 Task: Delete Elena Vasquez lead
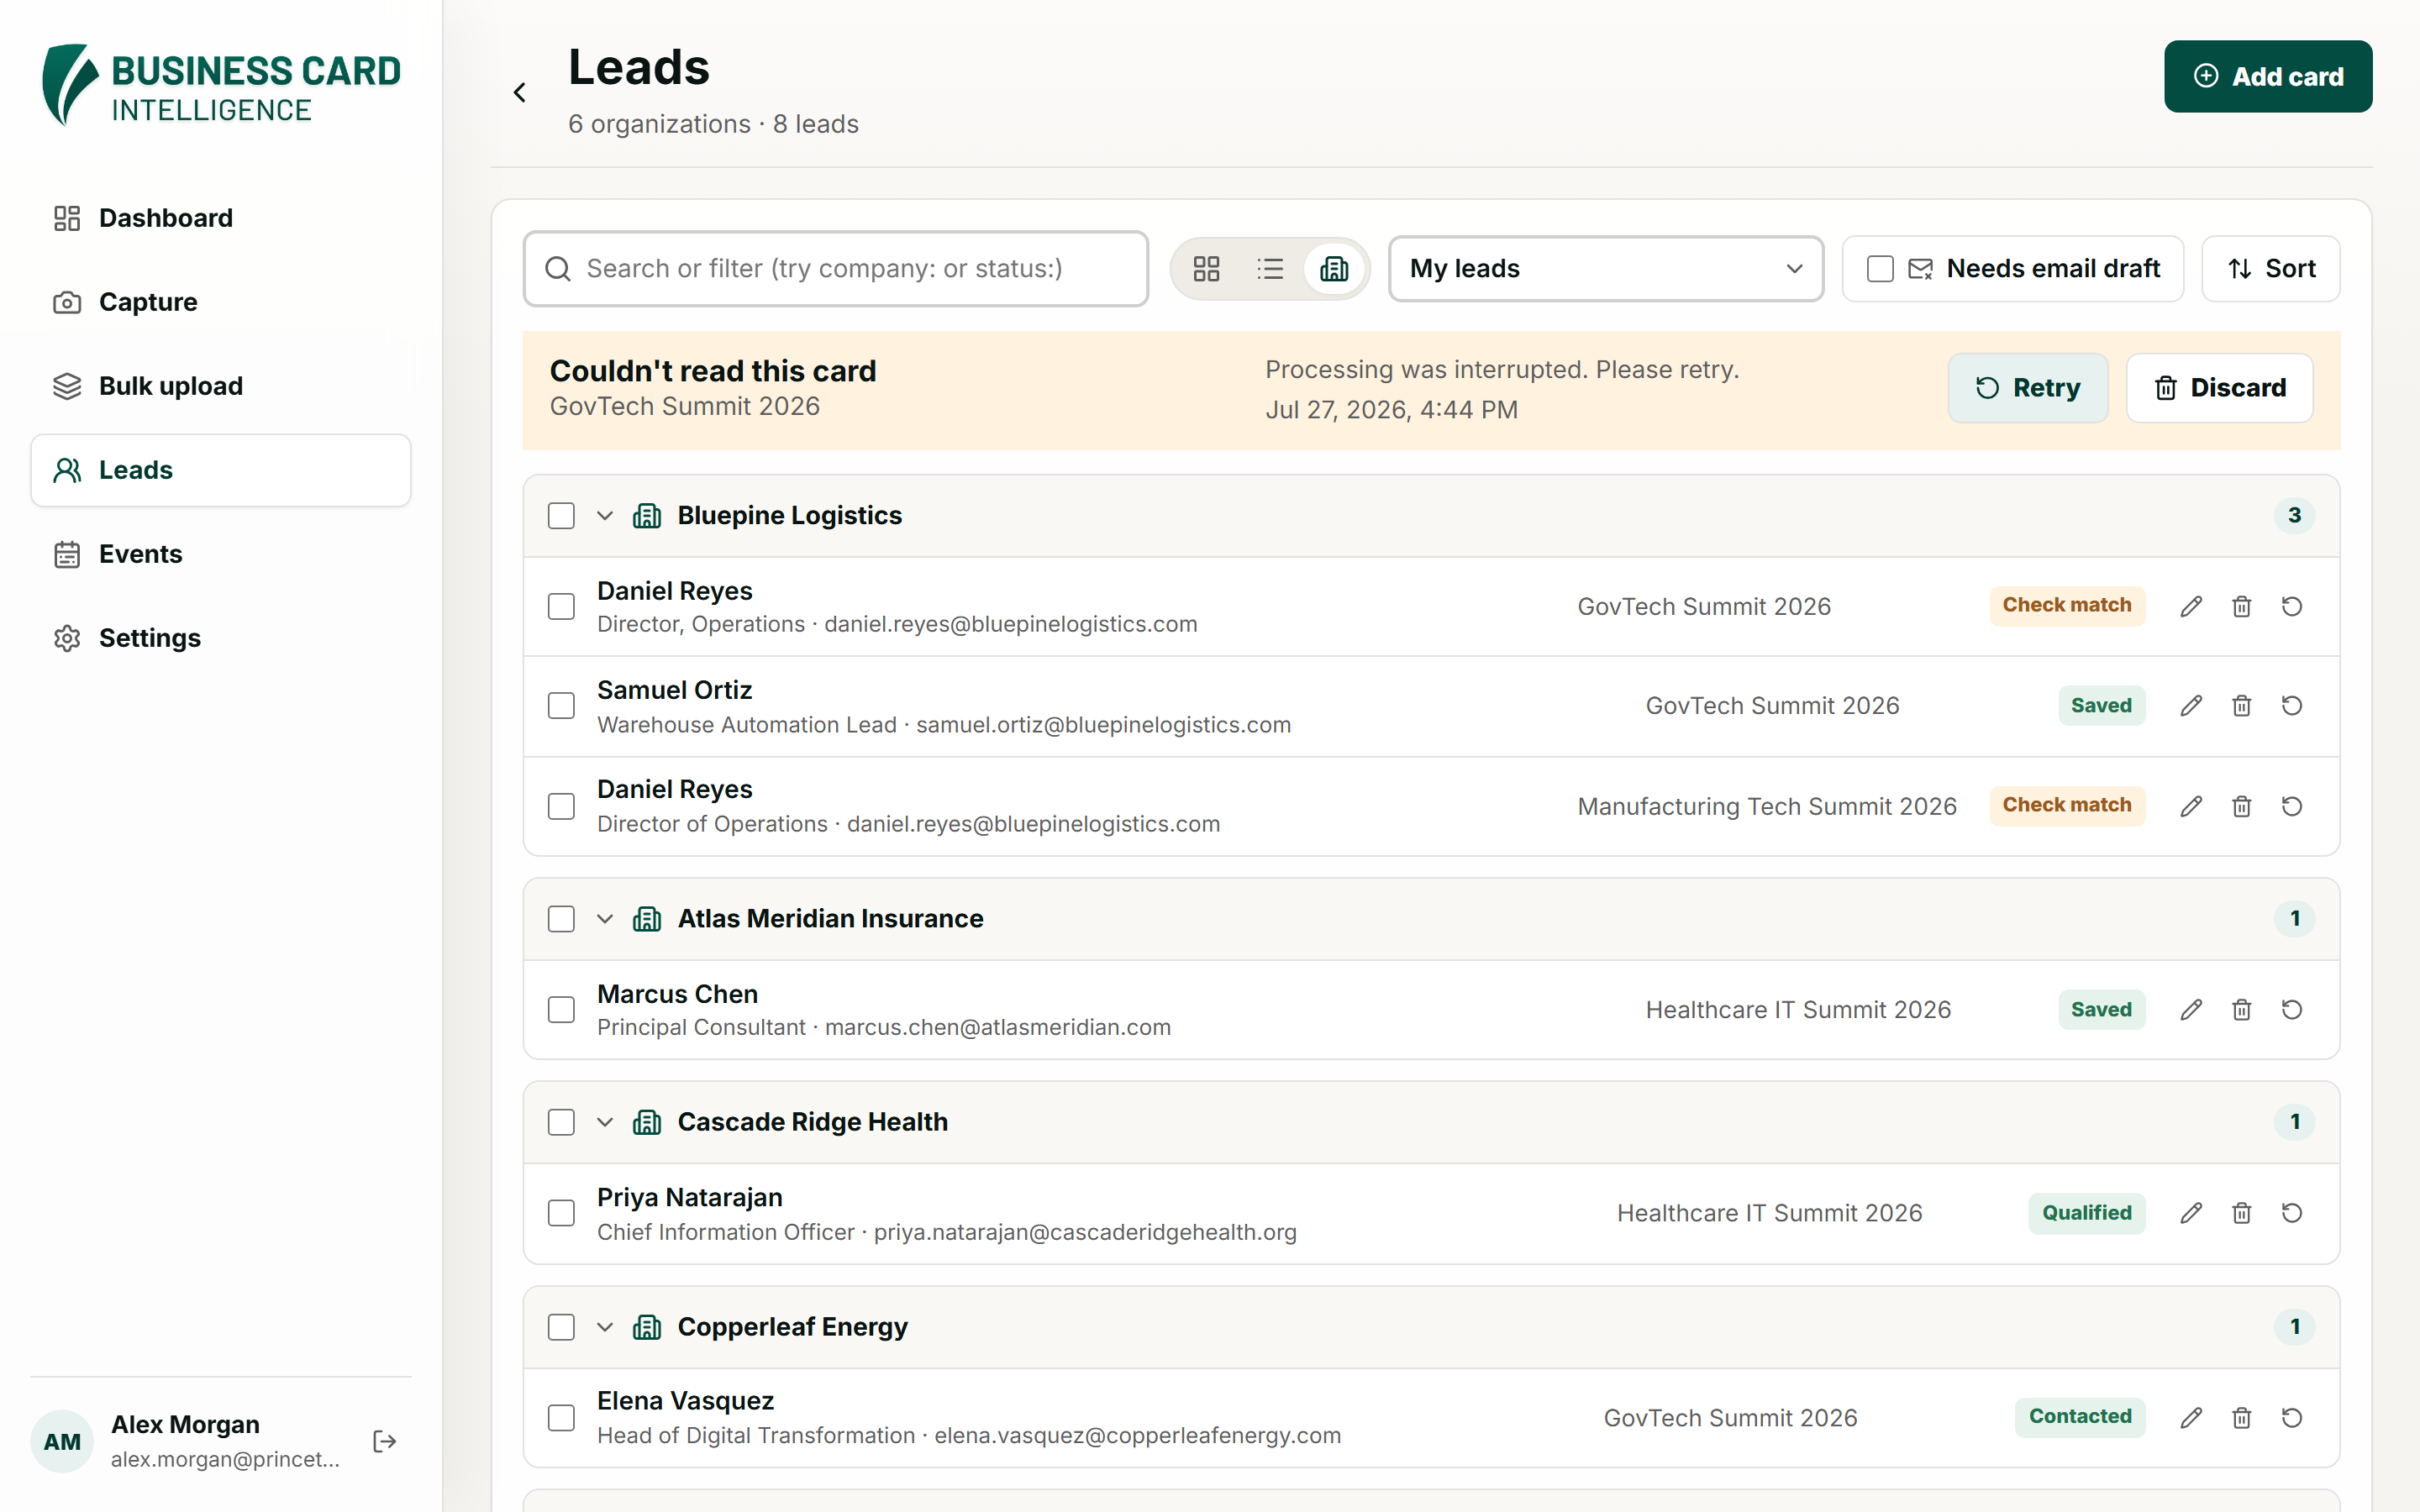coord(2242,1418)
